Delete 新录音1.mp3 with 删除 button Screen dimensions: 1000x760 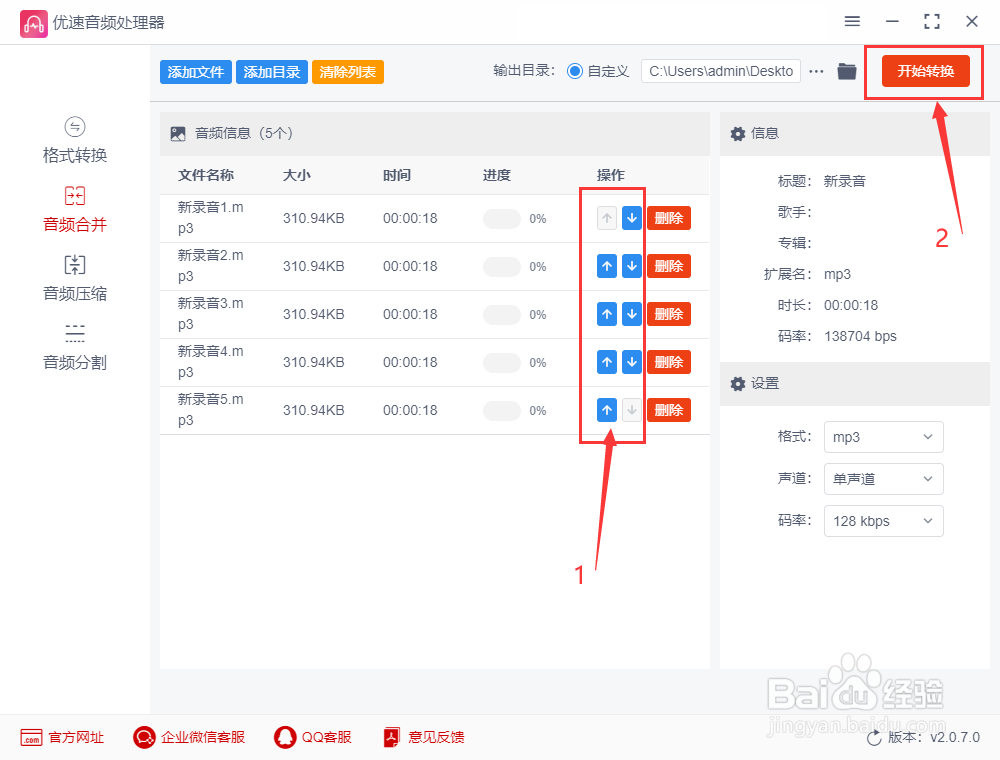669,218
